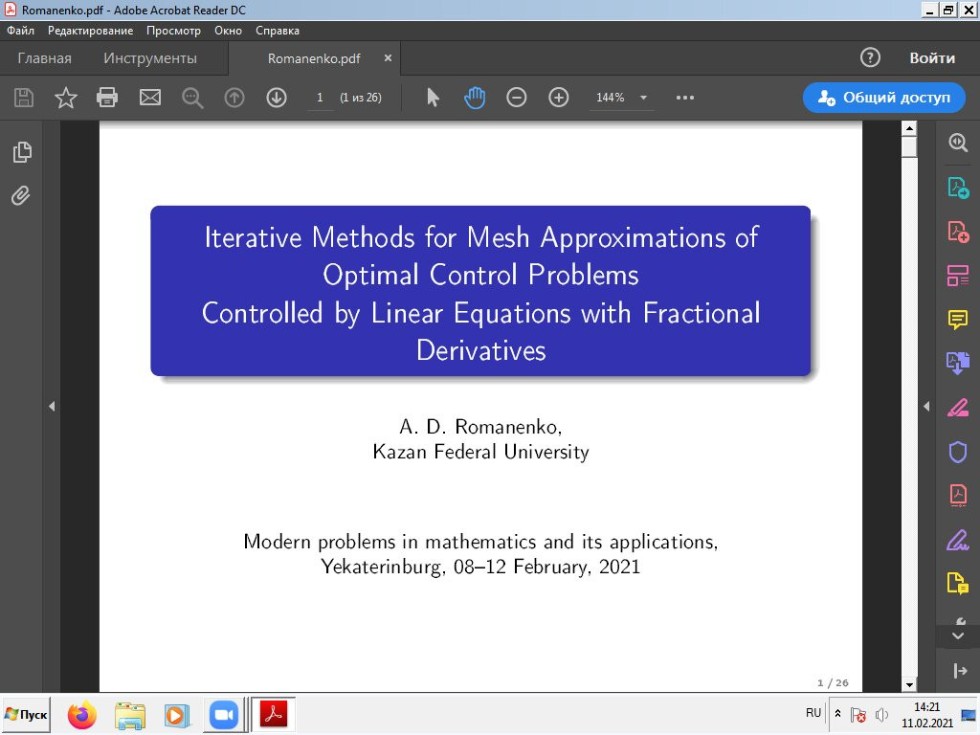
Task: Zoom out with minus button
Action: [x=516, y=98]
